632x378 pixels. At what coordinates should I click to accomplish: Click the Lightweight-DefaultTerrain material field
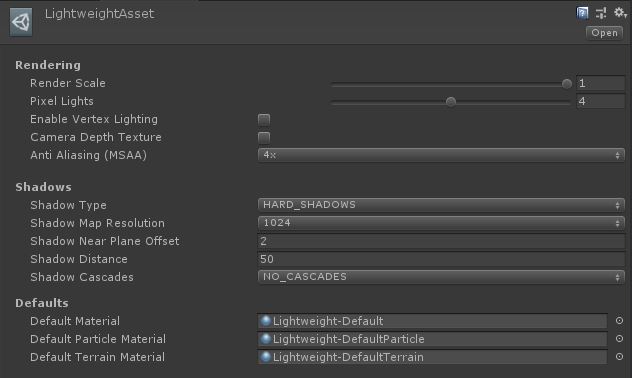click(432, 357)
